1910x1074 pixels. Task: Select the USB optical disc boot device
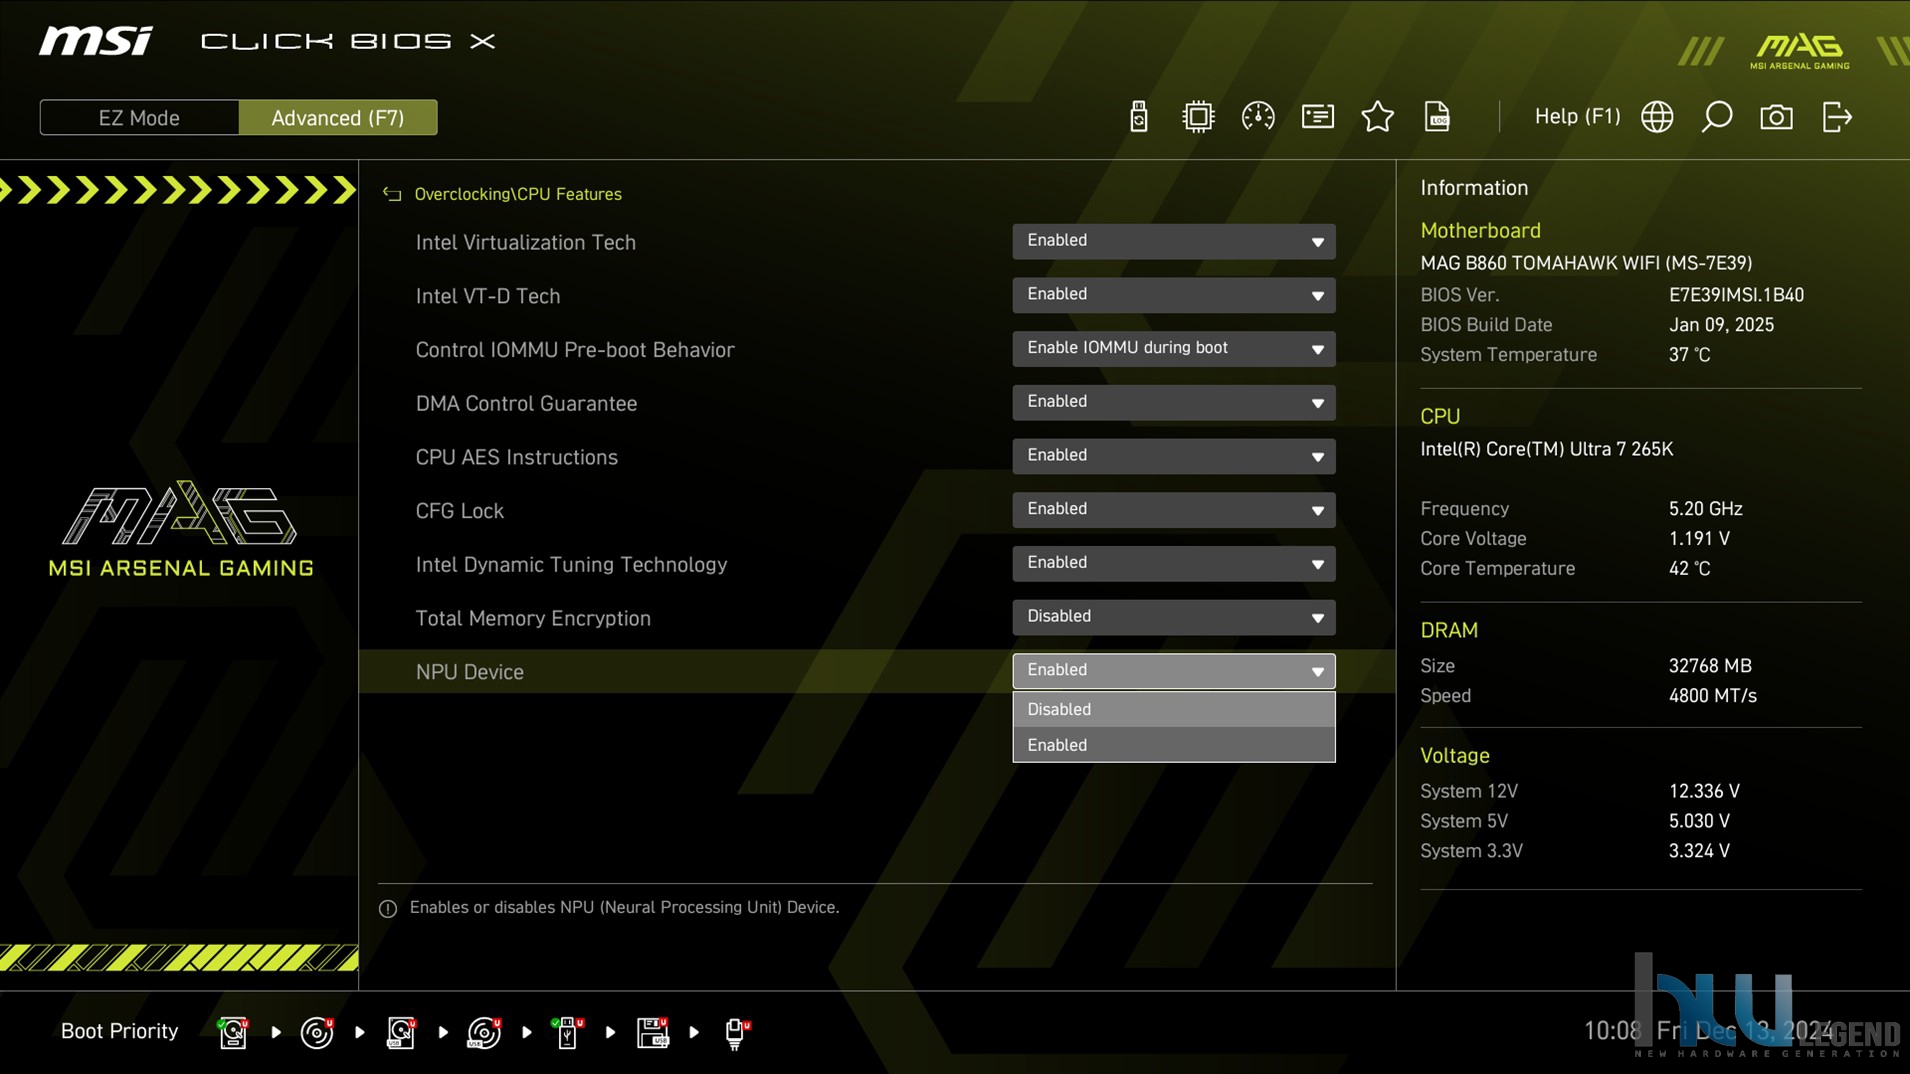484,1032
